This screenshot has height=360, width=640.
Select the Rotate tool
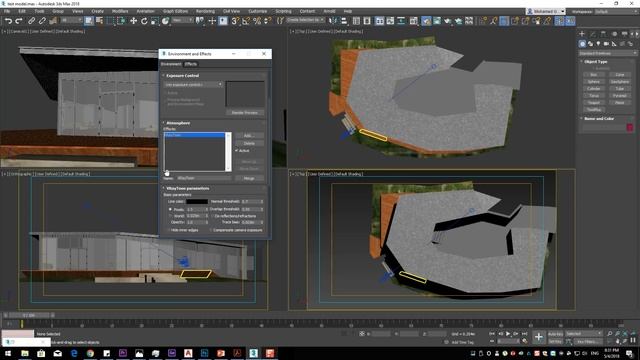[144, 21]
